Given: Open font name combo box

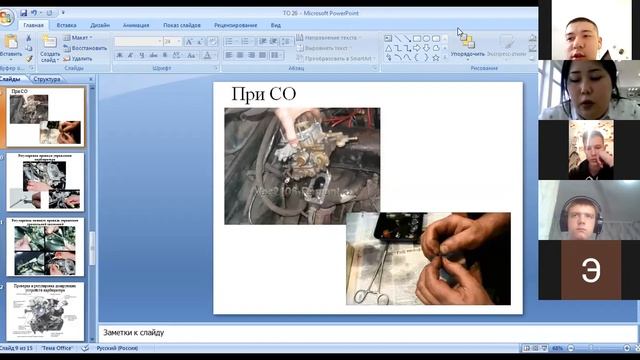Looking at the screenshot, I should click(138, 42).
